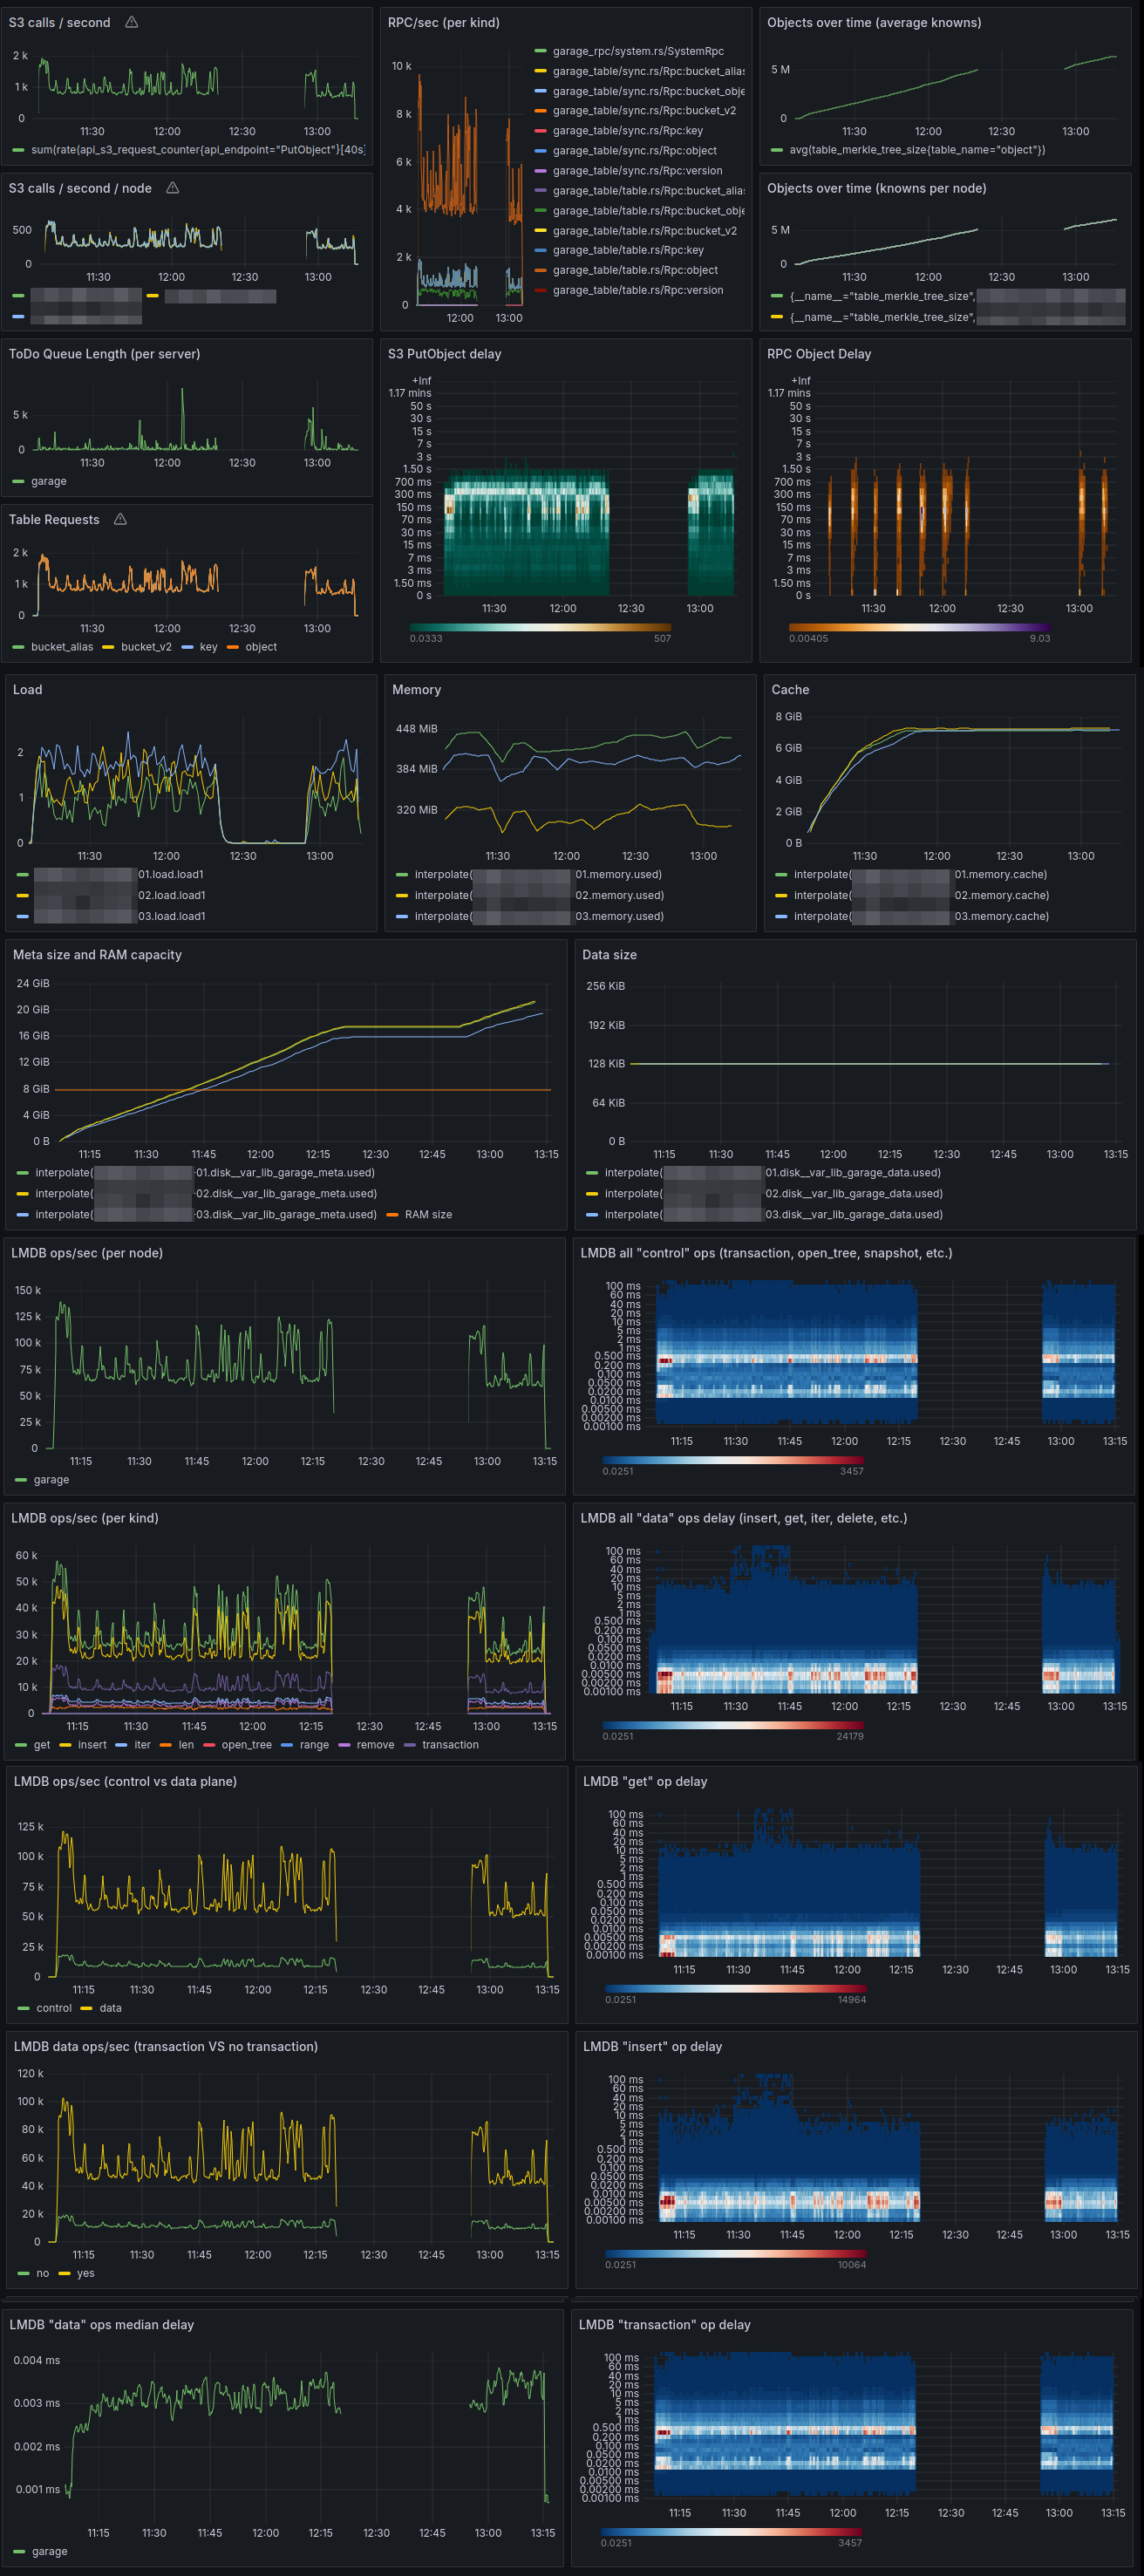Toggle the 'RAM size' series in Meta size legend
Image resolution: width=1144 pixels, height=2576 pixels.
tap(428, 1214)
